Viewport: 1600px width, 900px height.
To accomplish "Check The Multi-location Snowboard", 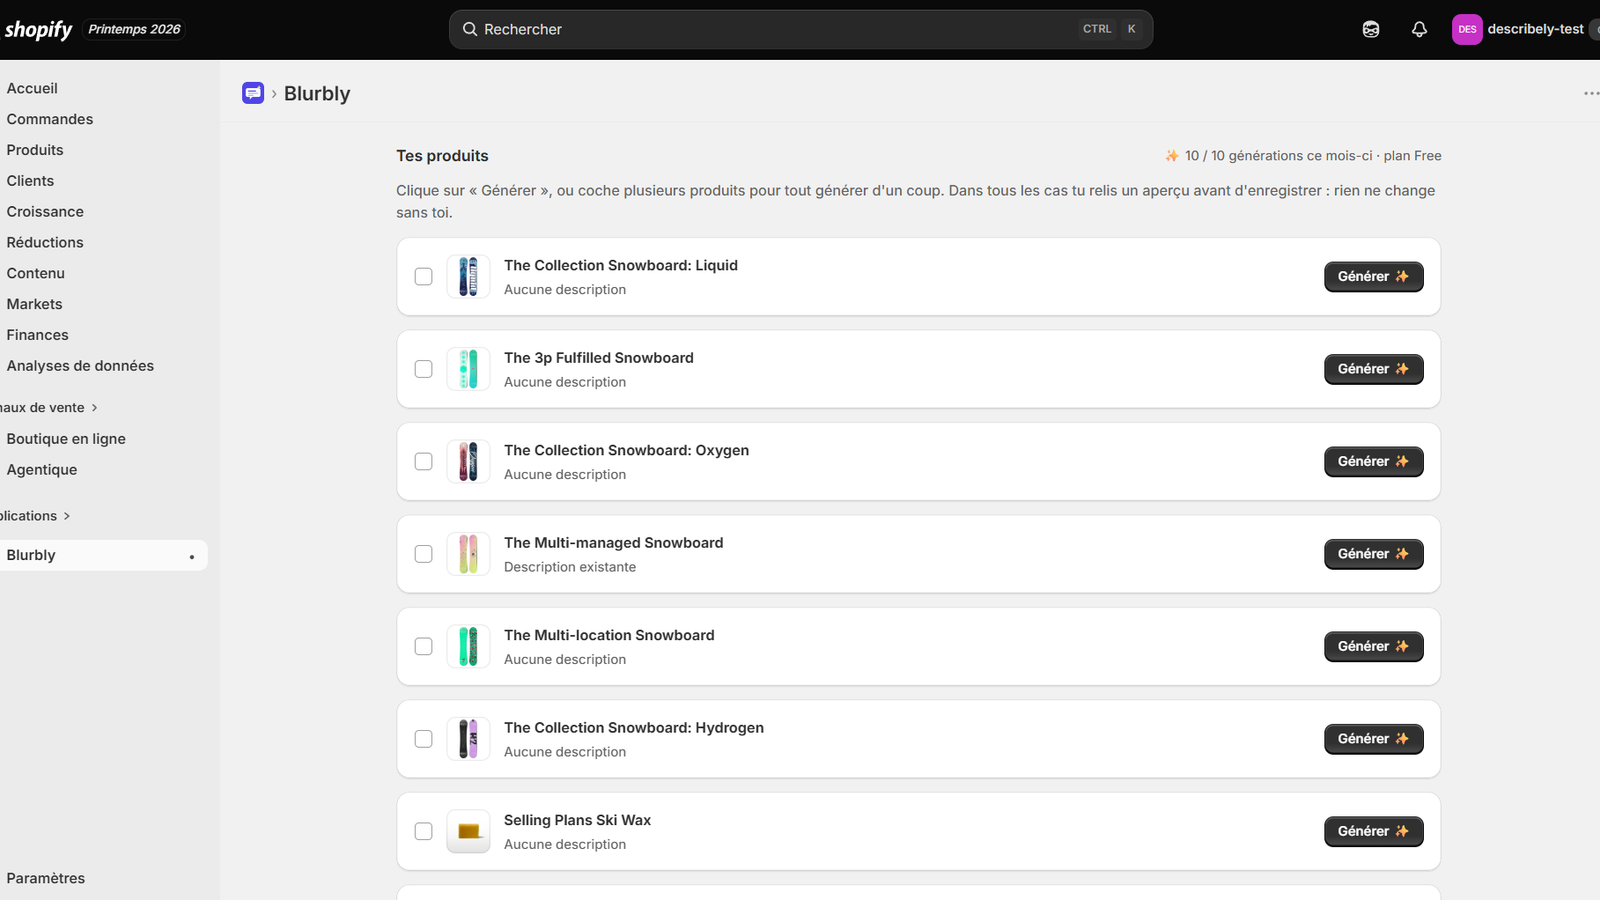I will (x=424, y=647).
